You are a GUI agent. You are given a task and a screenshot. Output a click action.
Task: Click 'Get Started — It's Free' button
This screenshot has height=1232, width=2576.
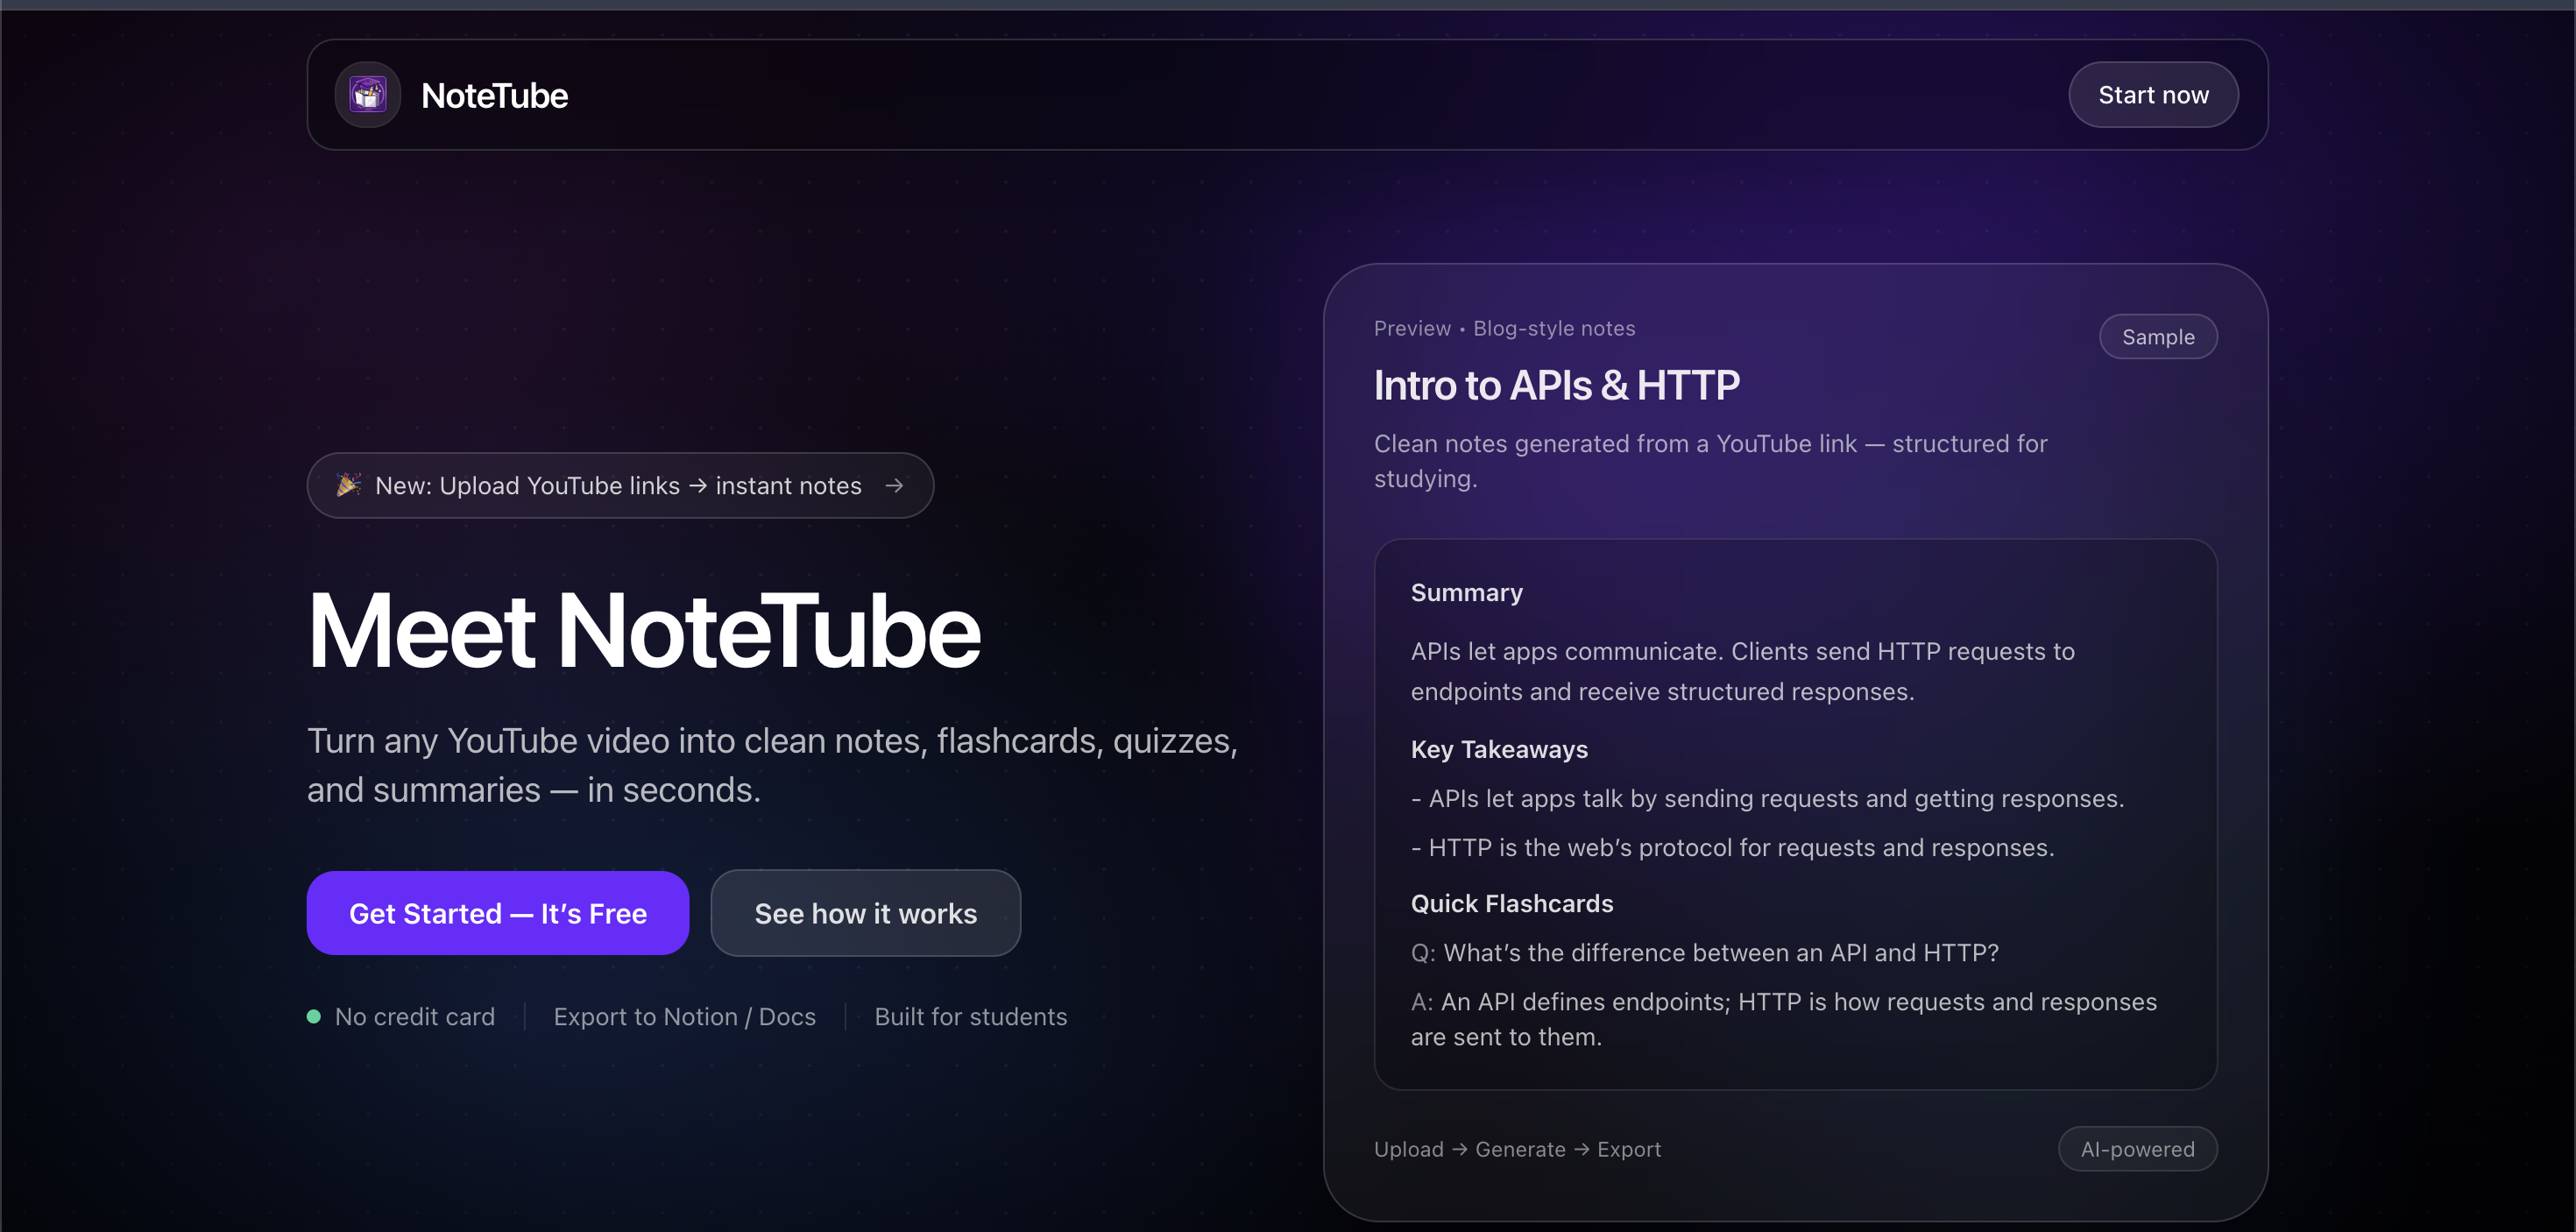pyautogui.click(x=498, y=913)
